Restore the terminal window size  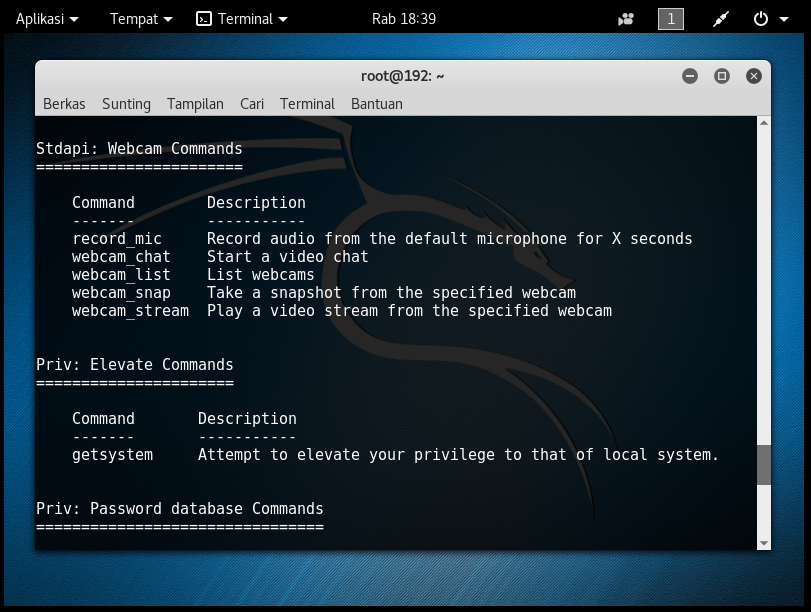point(721,75)
